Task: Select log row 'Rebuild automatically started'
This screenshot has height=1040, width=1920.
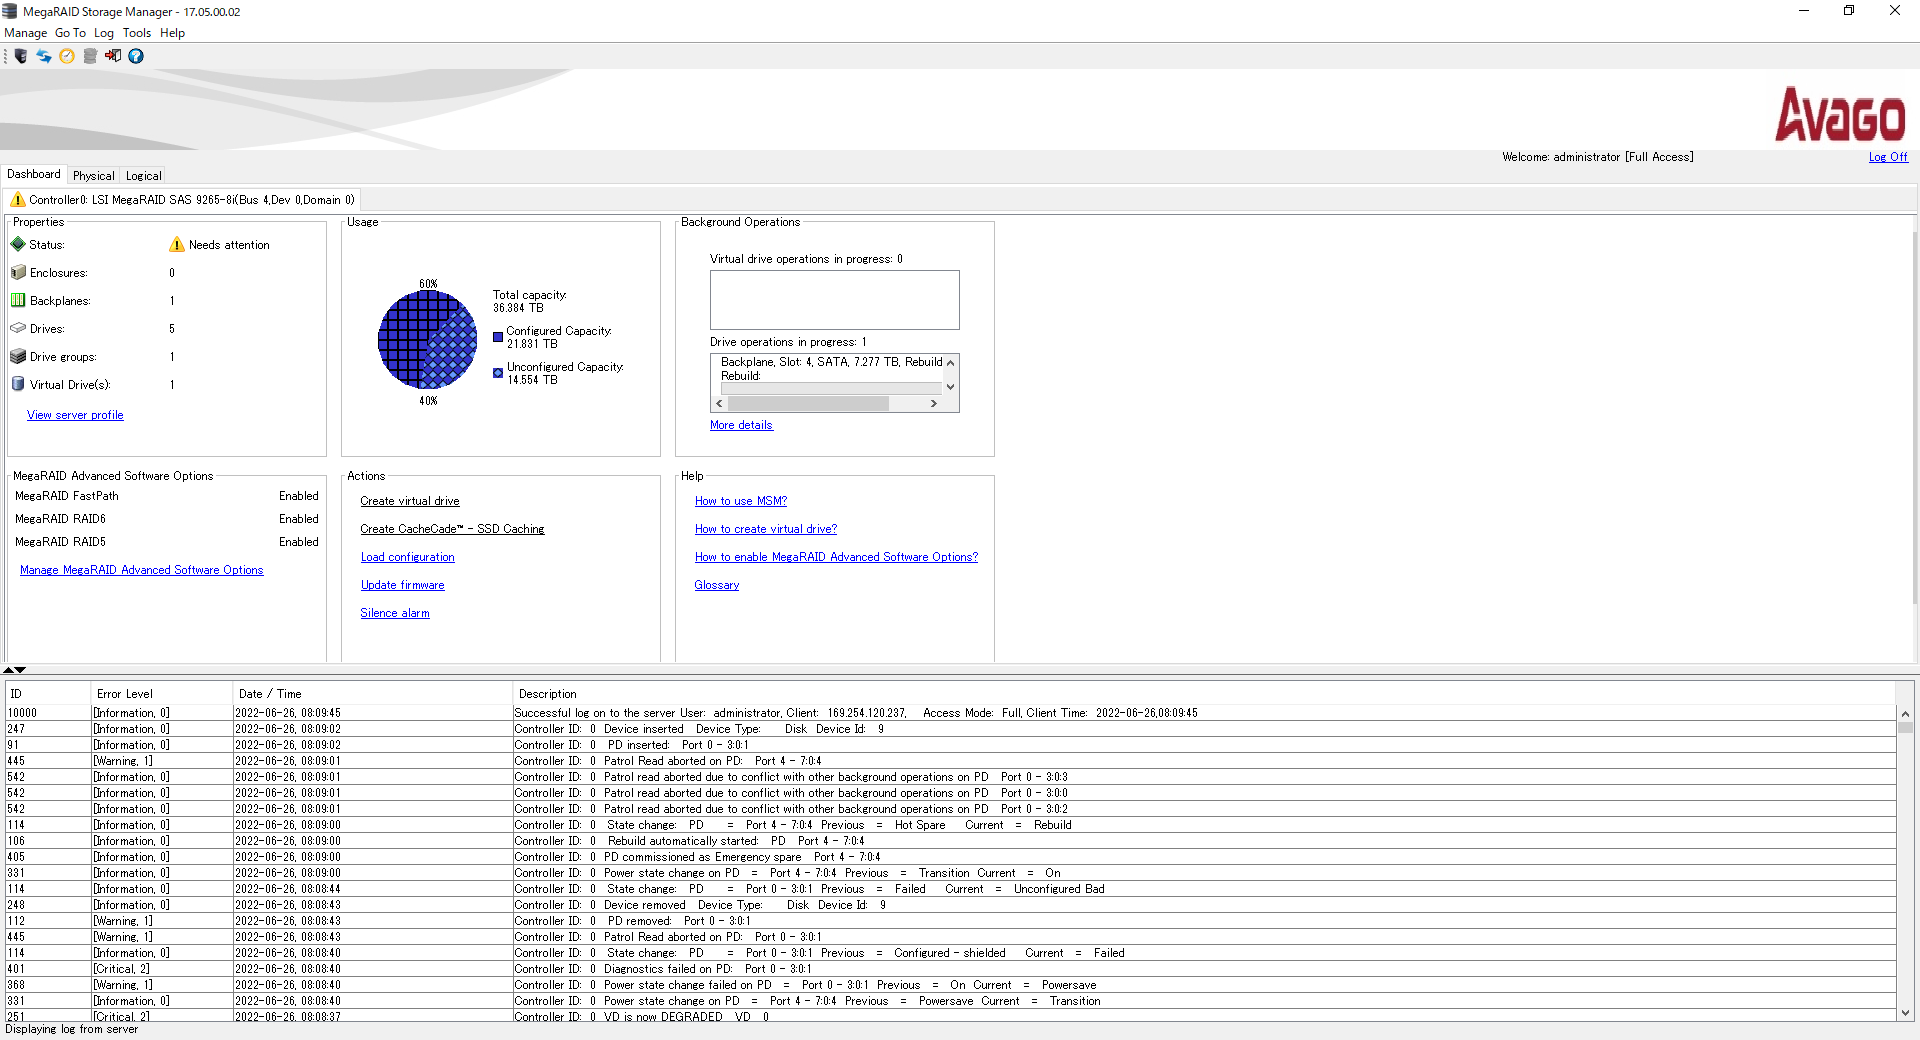Action: [x=950, y=841]
